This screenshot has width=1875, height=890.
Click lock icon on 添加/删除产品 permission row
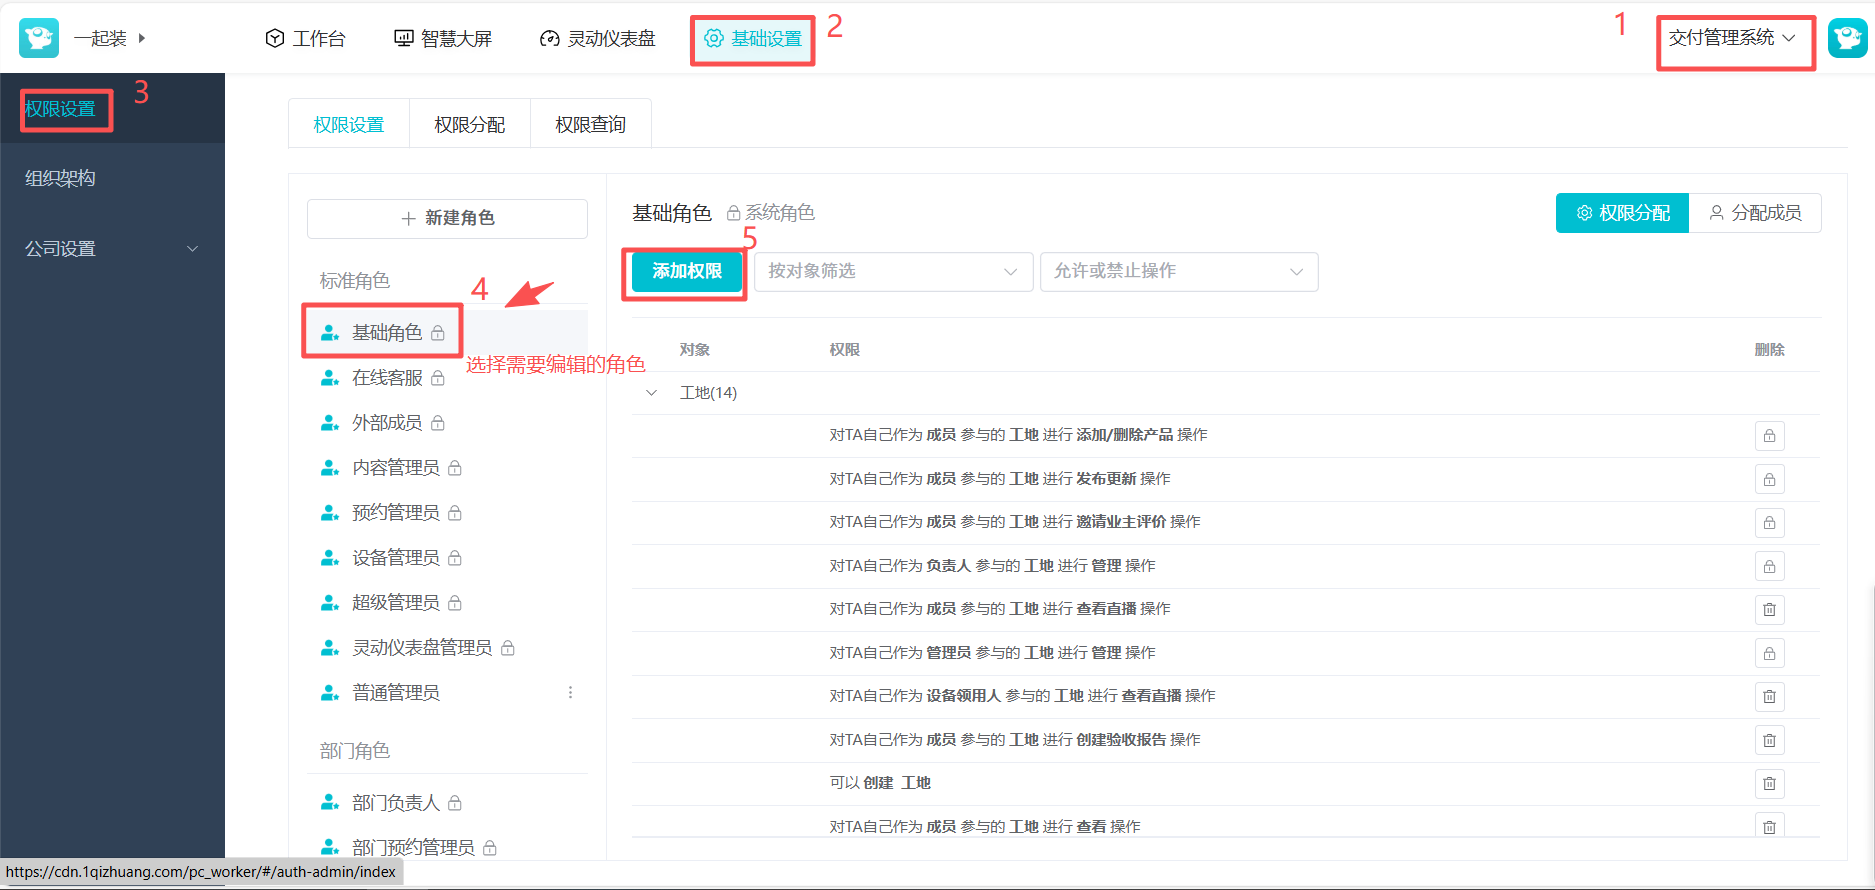pyautogui.click(x=1769, y=435)
